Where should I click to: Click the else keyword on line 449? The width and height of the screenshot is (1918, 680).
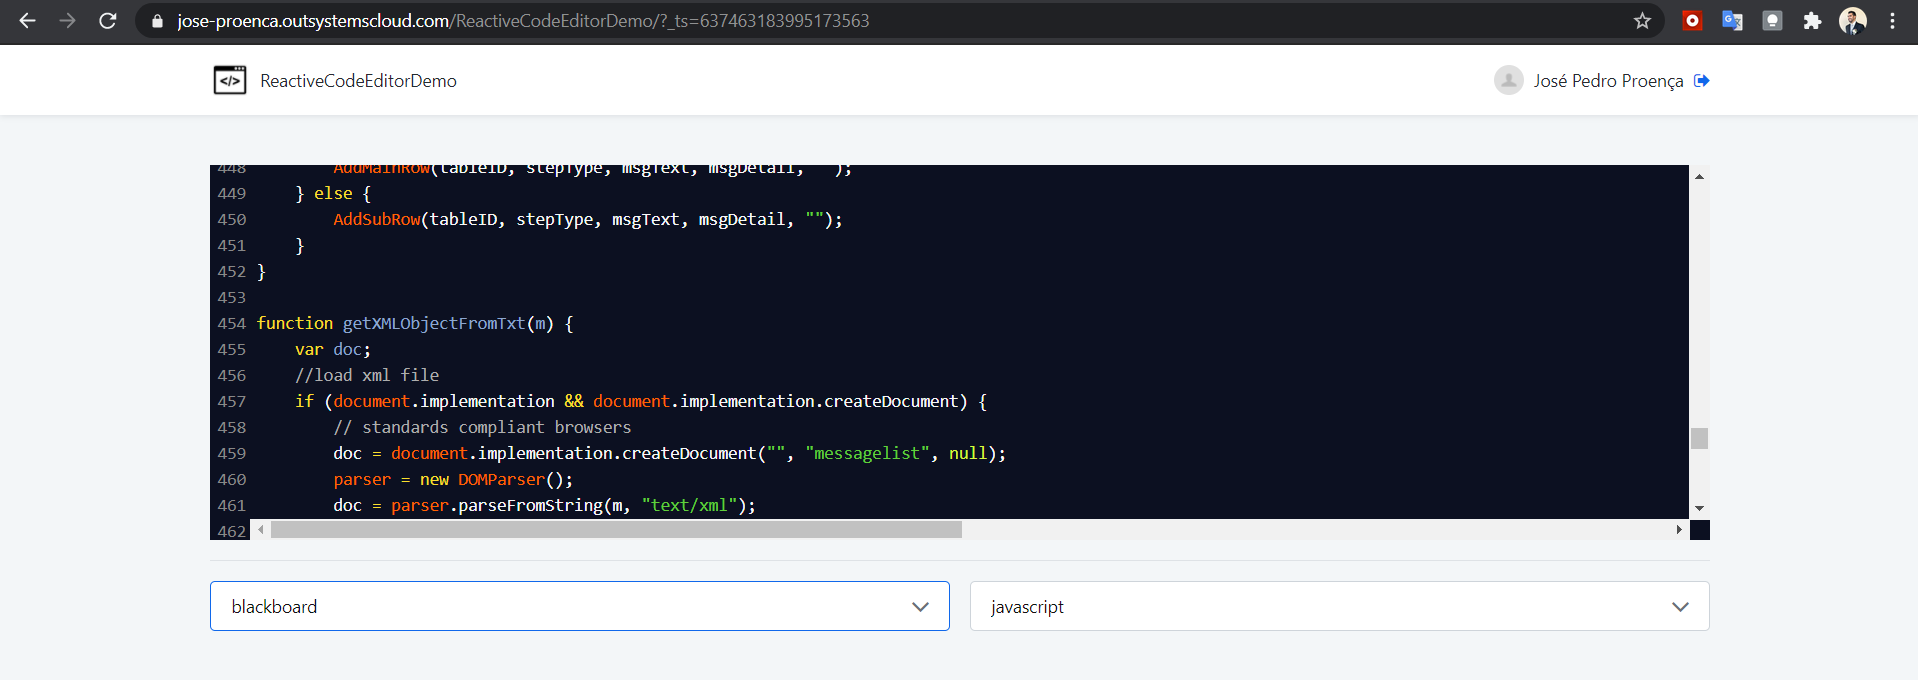click(x=333, y=193)
